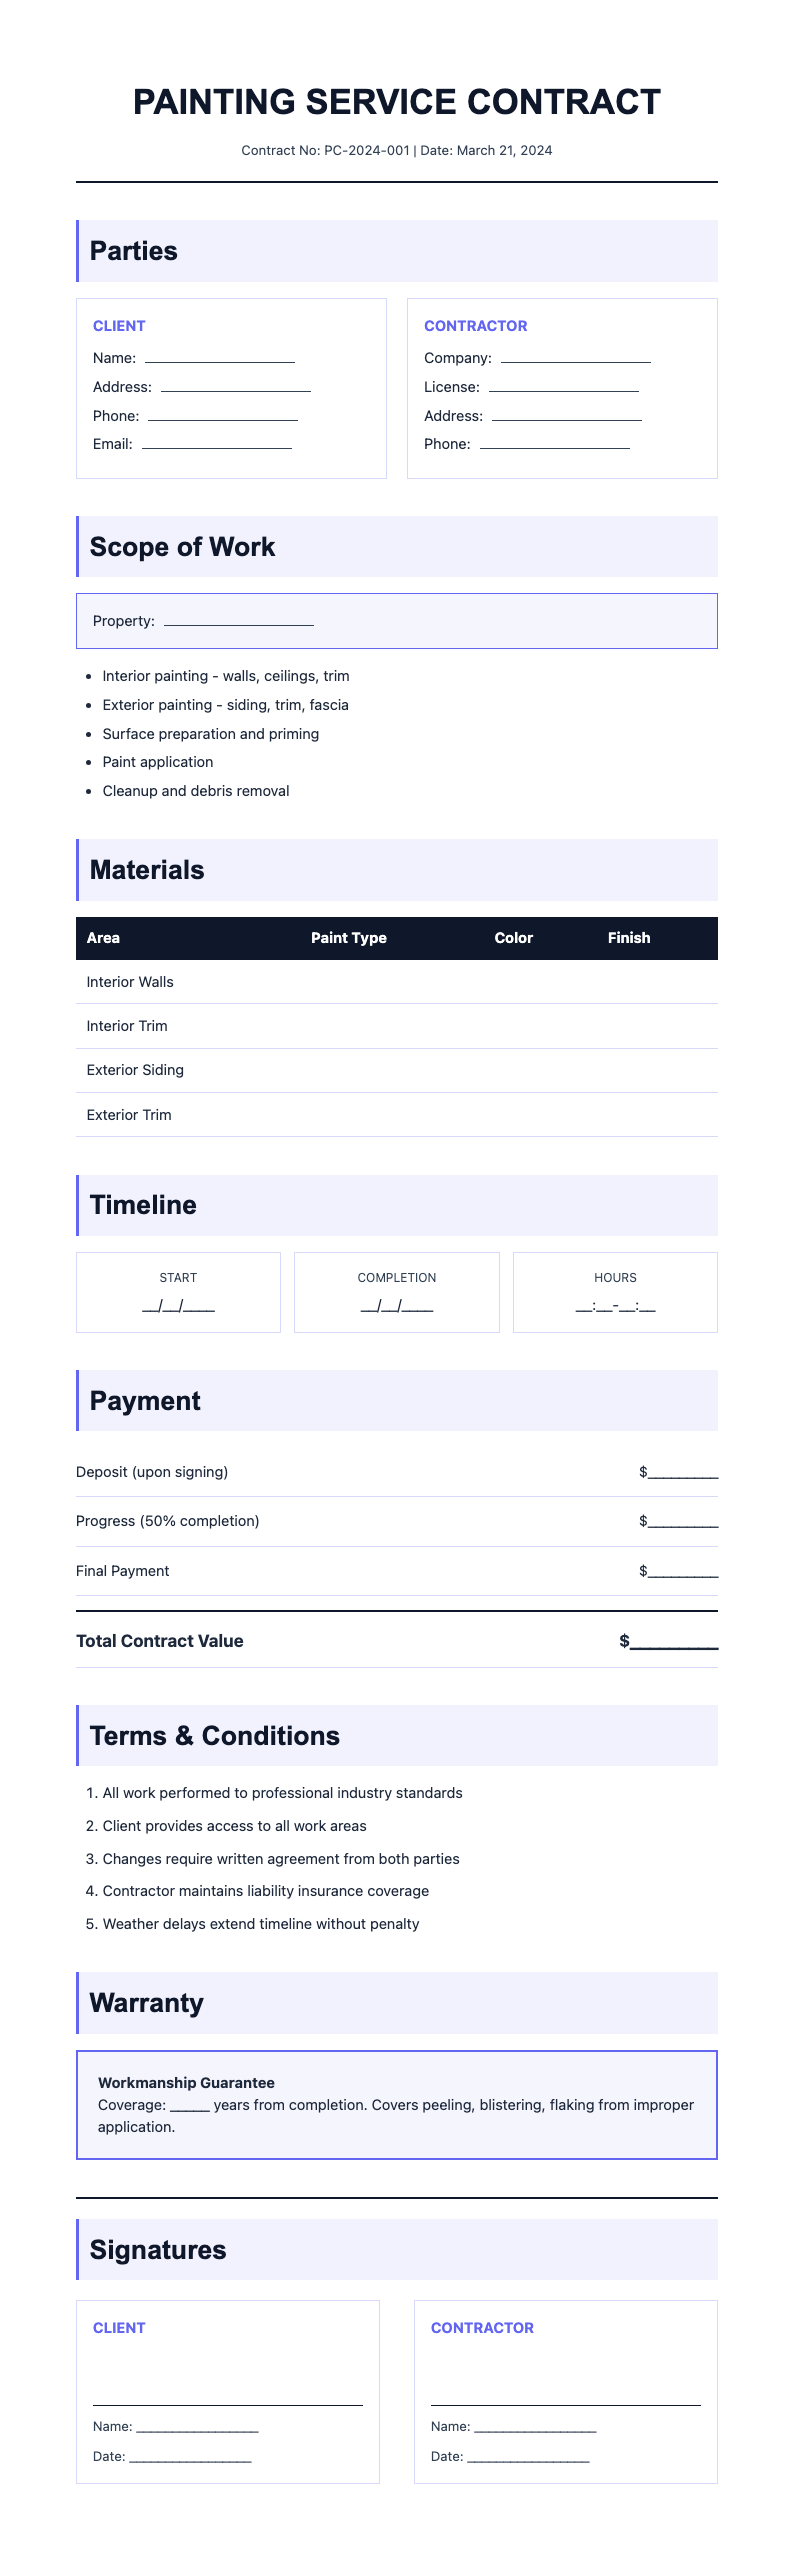Click the COMPLETION date blank

pyautogui.click(x=397, y=1305)
